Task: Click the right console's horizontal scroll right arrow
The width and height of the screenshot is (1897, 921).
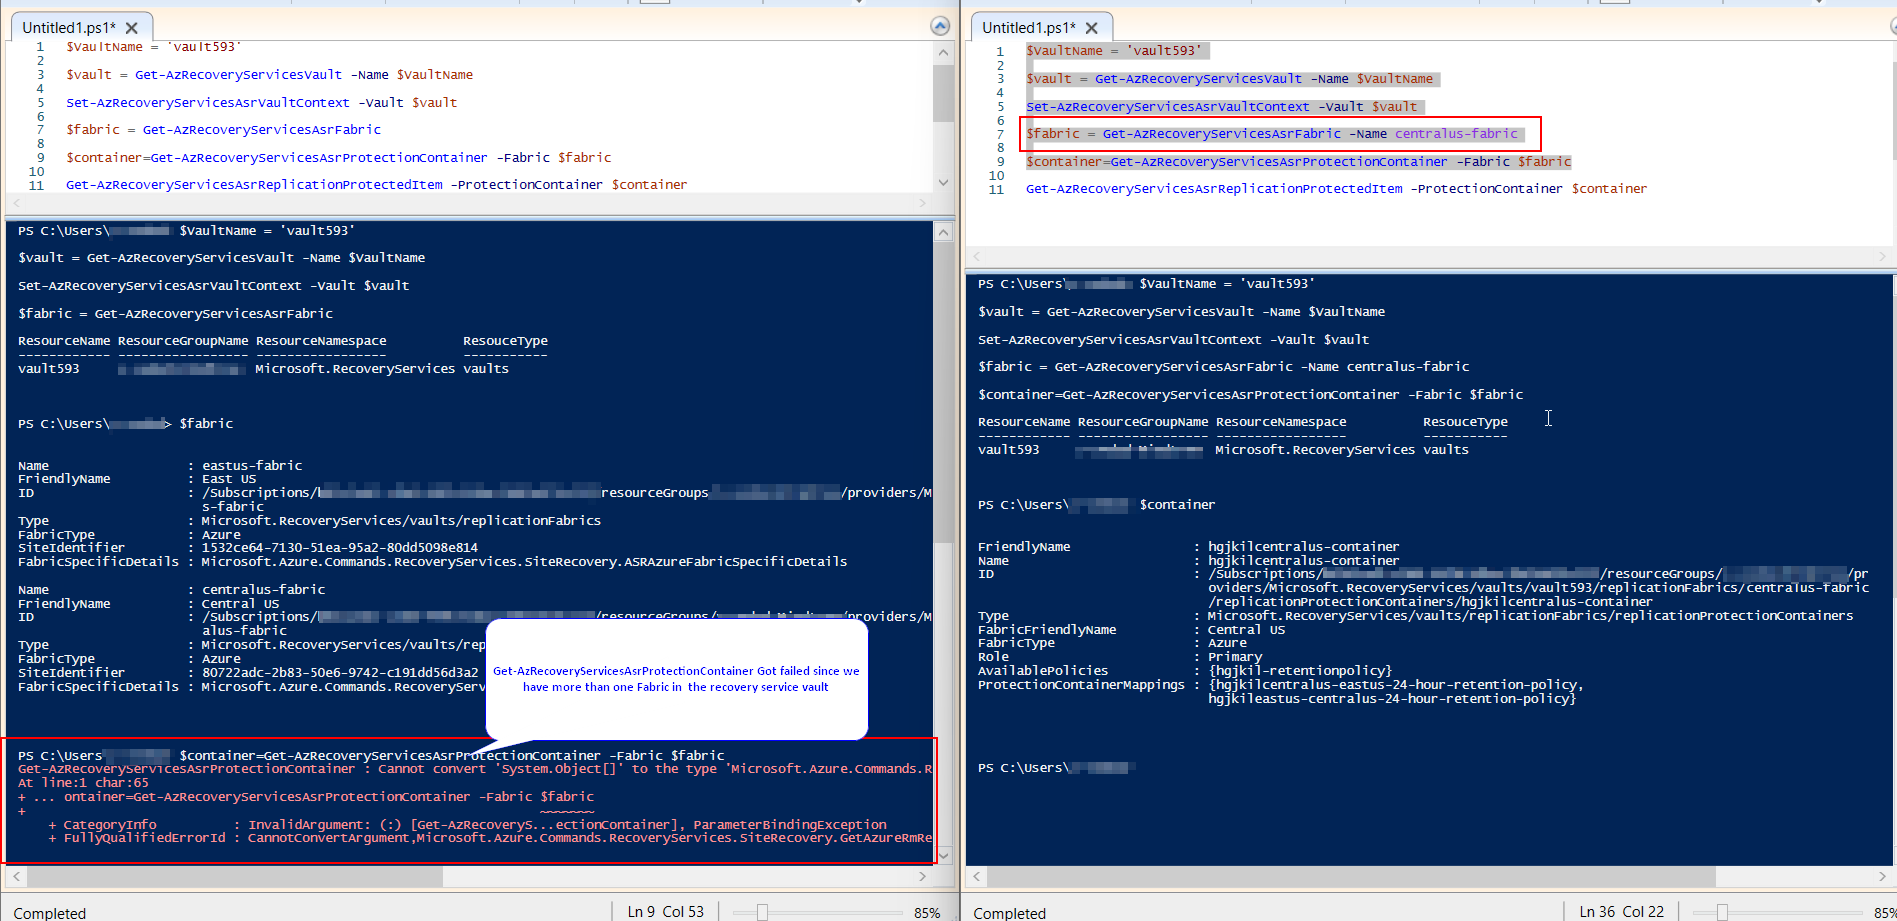Action: 1883,876
